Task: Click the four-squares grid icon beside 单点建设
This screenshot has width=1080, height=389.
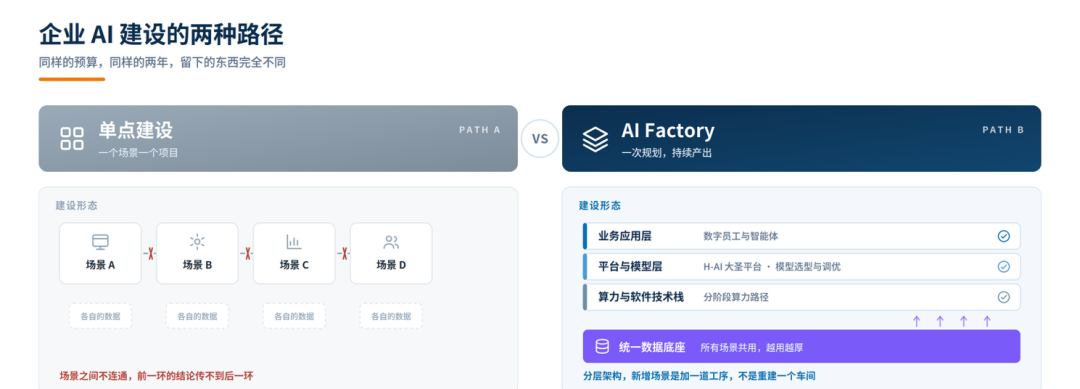Action: [x=72, y=138]
